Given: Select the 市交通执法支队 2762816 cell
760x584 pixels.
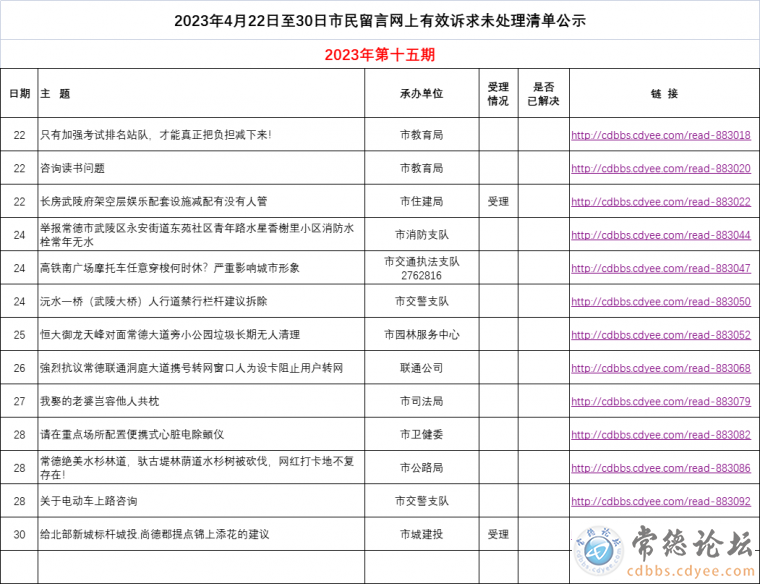Looking at the screenshot, I should [421, 268].
